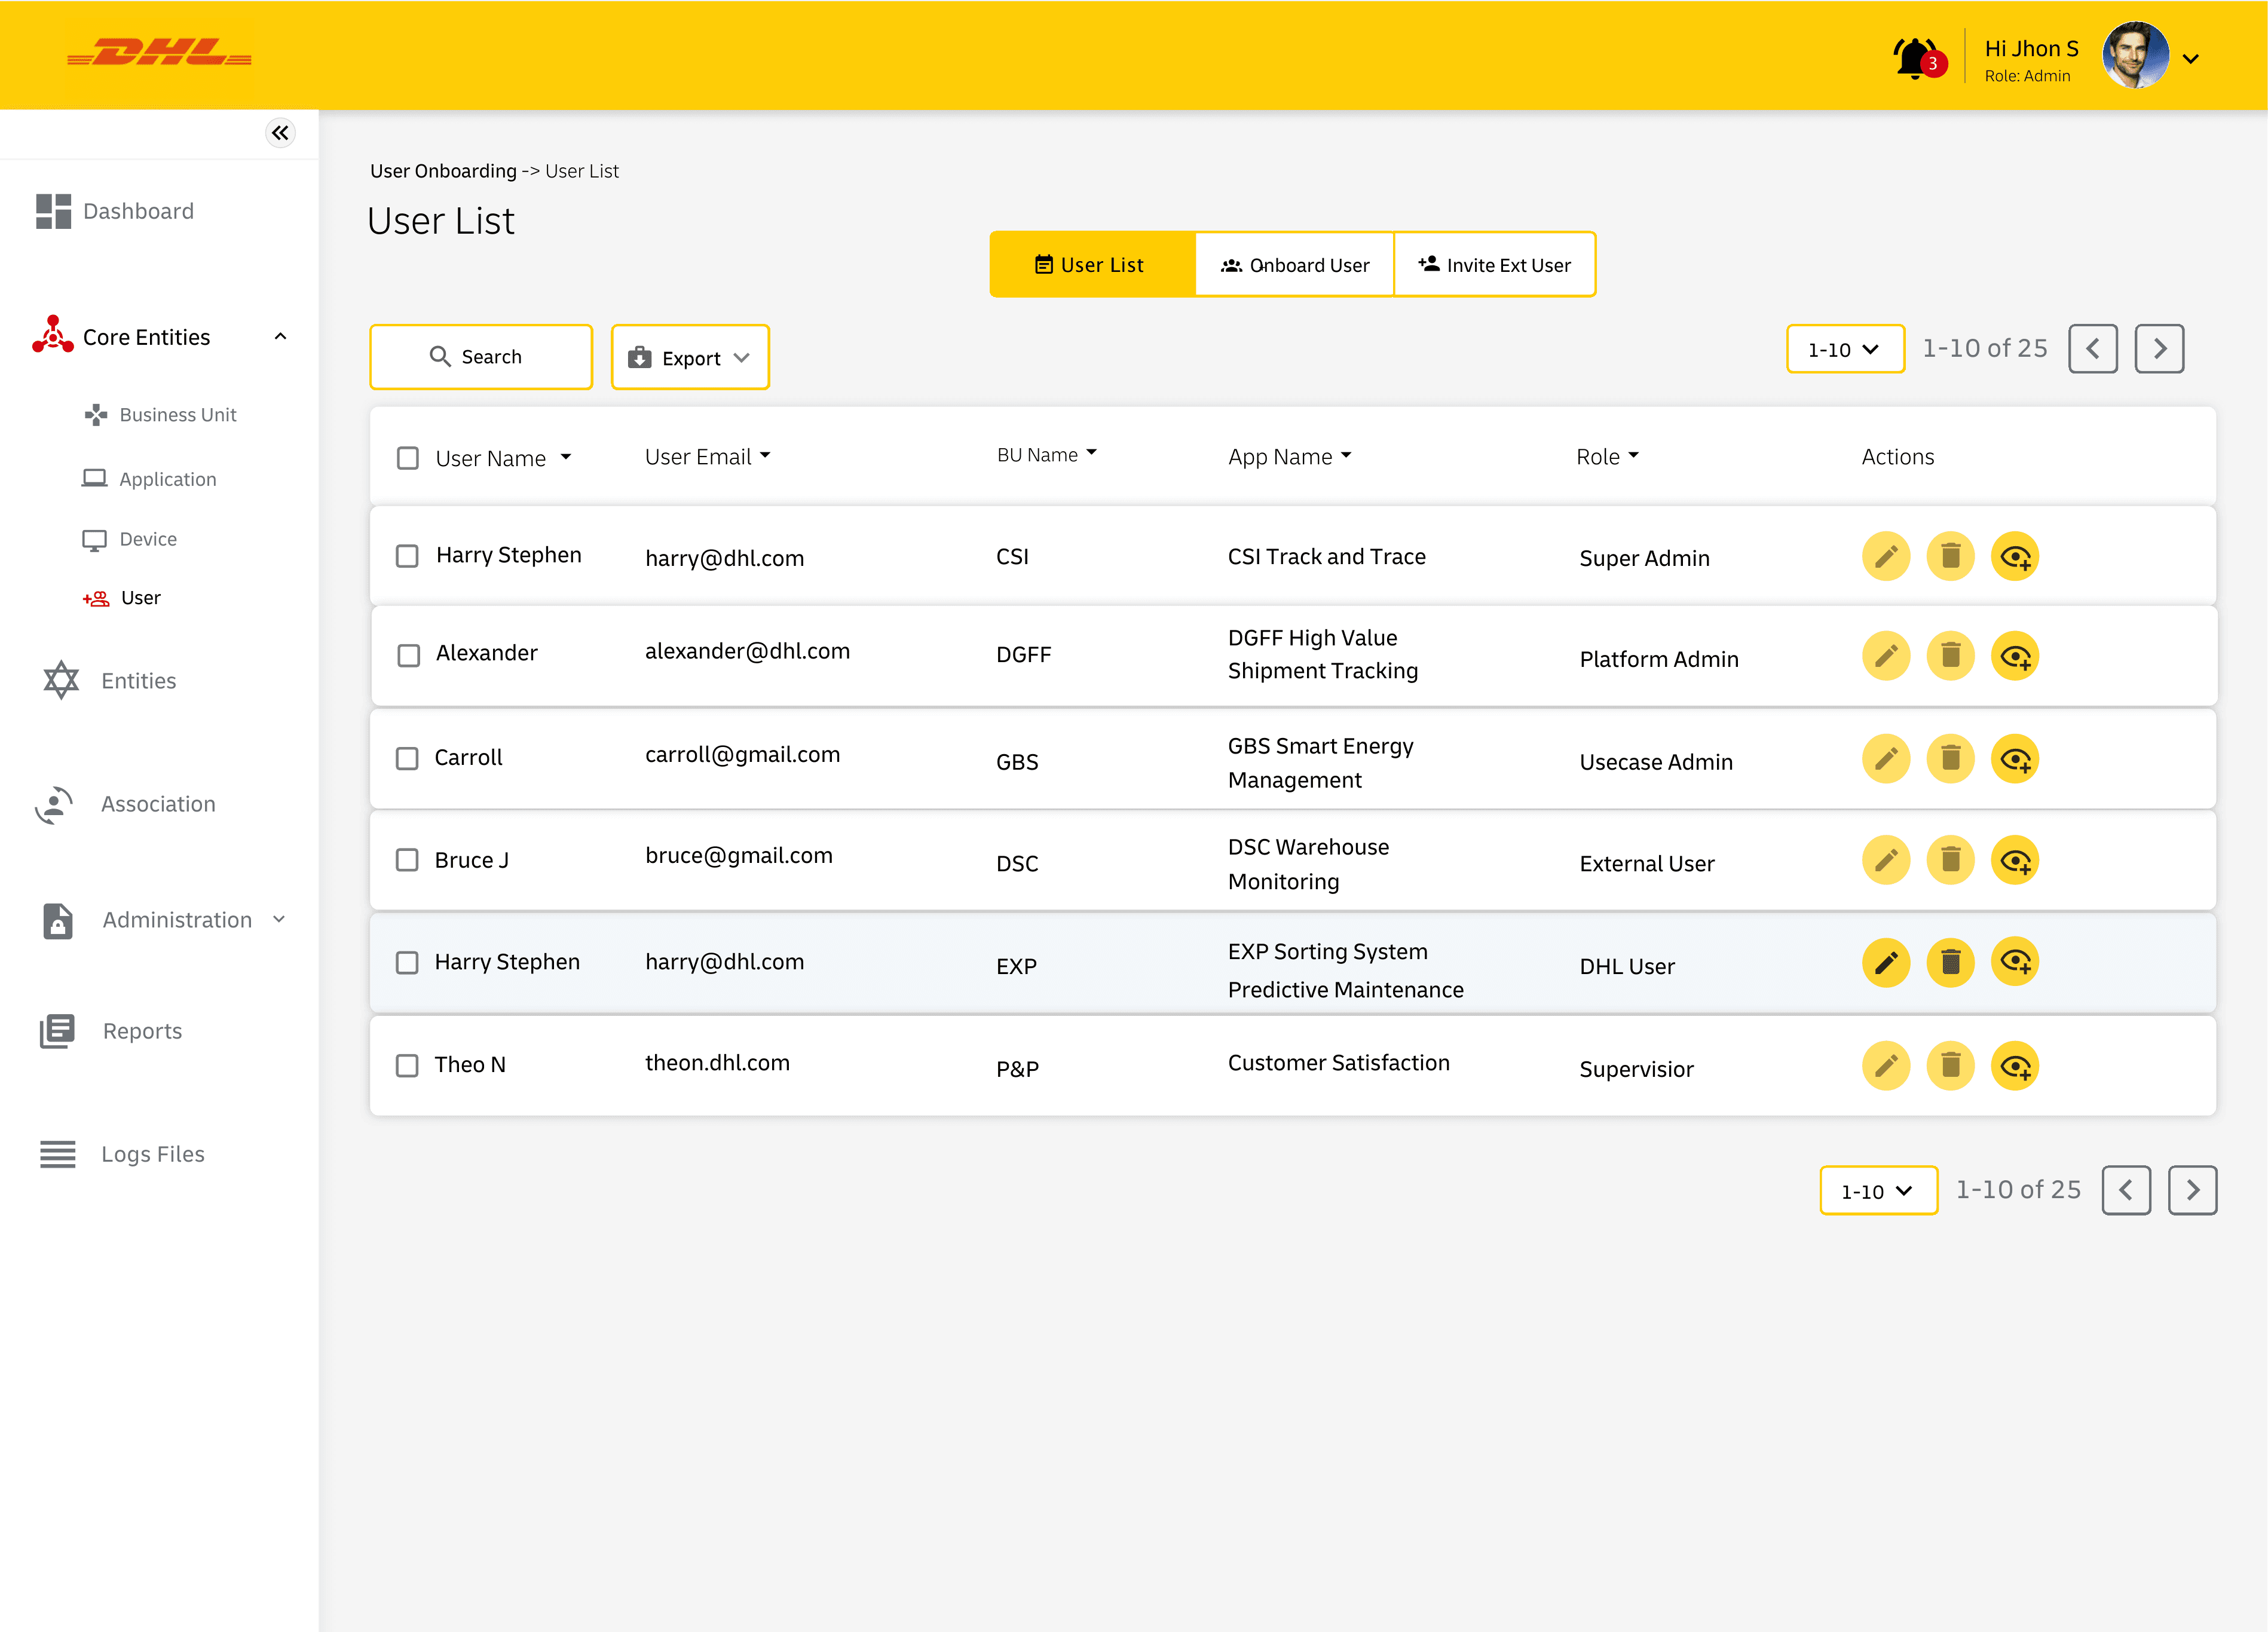This screenshot has width=2268, height=1632.
Task: View details for Bruce J via eye icon
Action: click(x=2016, y=860)
